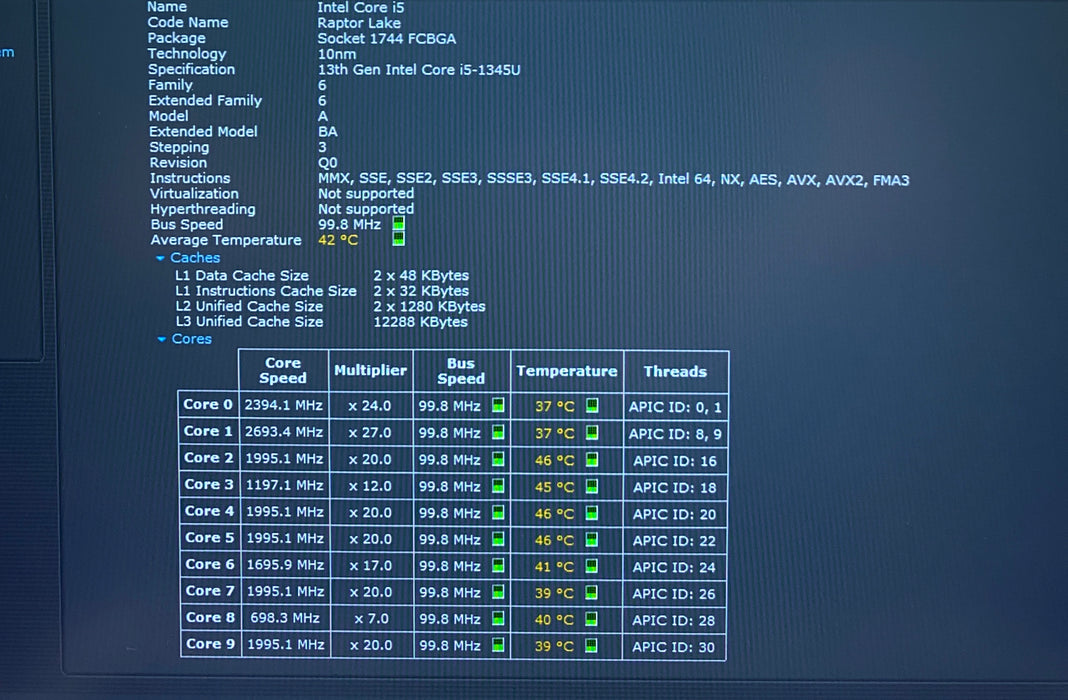Click the 'x 12.0' multiplier cell for Core 3
1068x700 pixels.
pos(371,486)
